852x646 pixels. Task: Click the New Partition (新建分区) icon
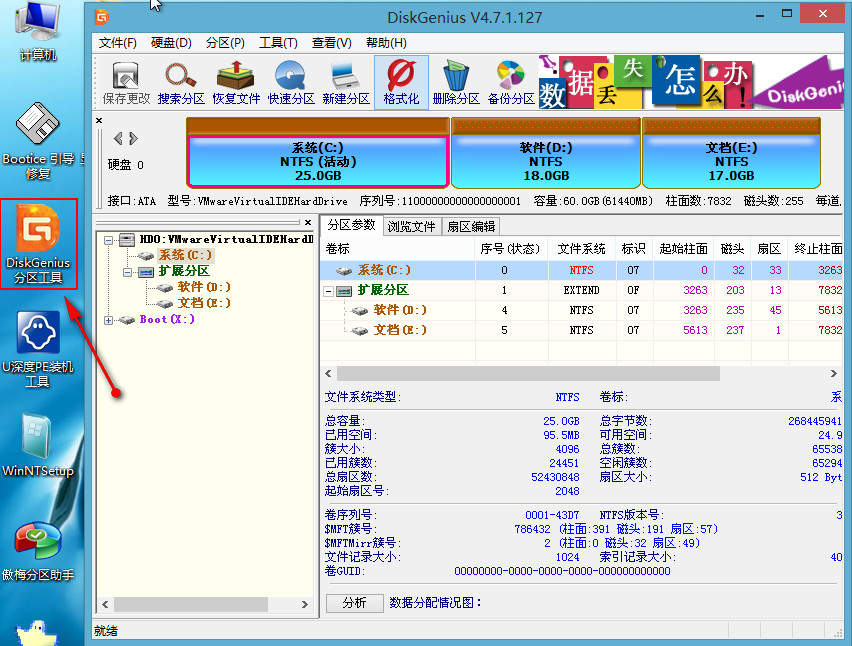346,82
